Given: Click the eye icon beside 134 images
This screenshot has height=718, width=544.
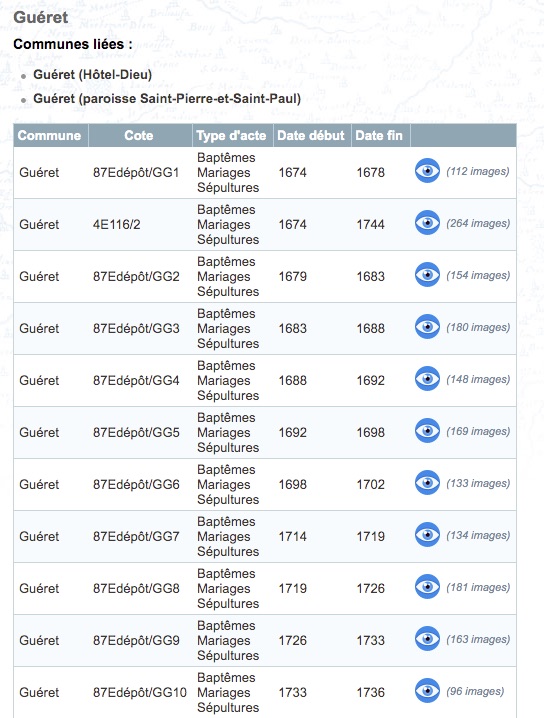Looking at the screenshot, I should click(427, 535).
